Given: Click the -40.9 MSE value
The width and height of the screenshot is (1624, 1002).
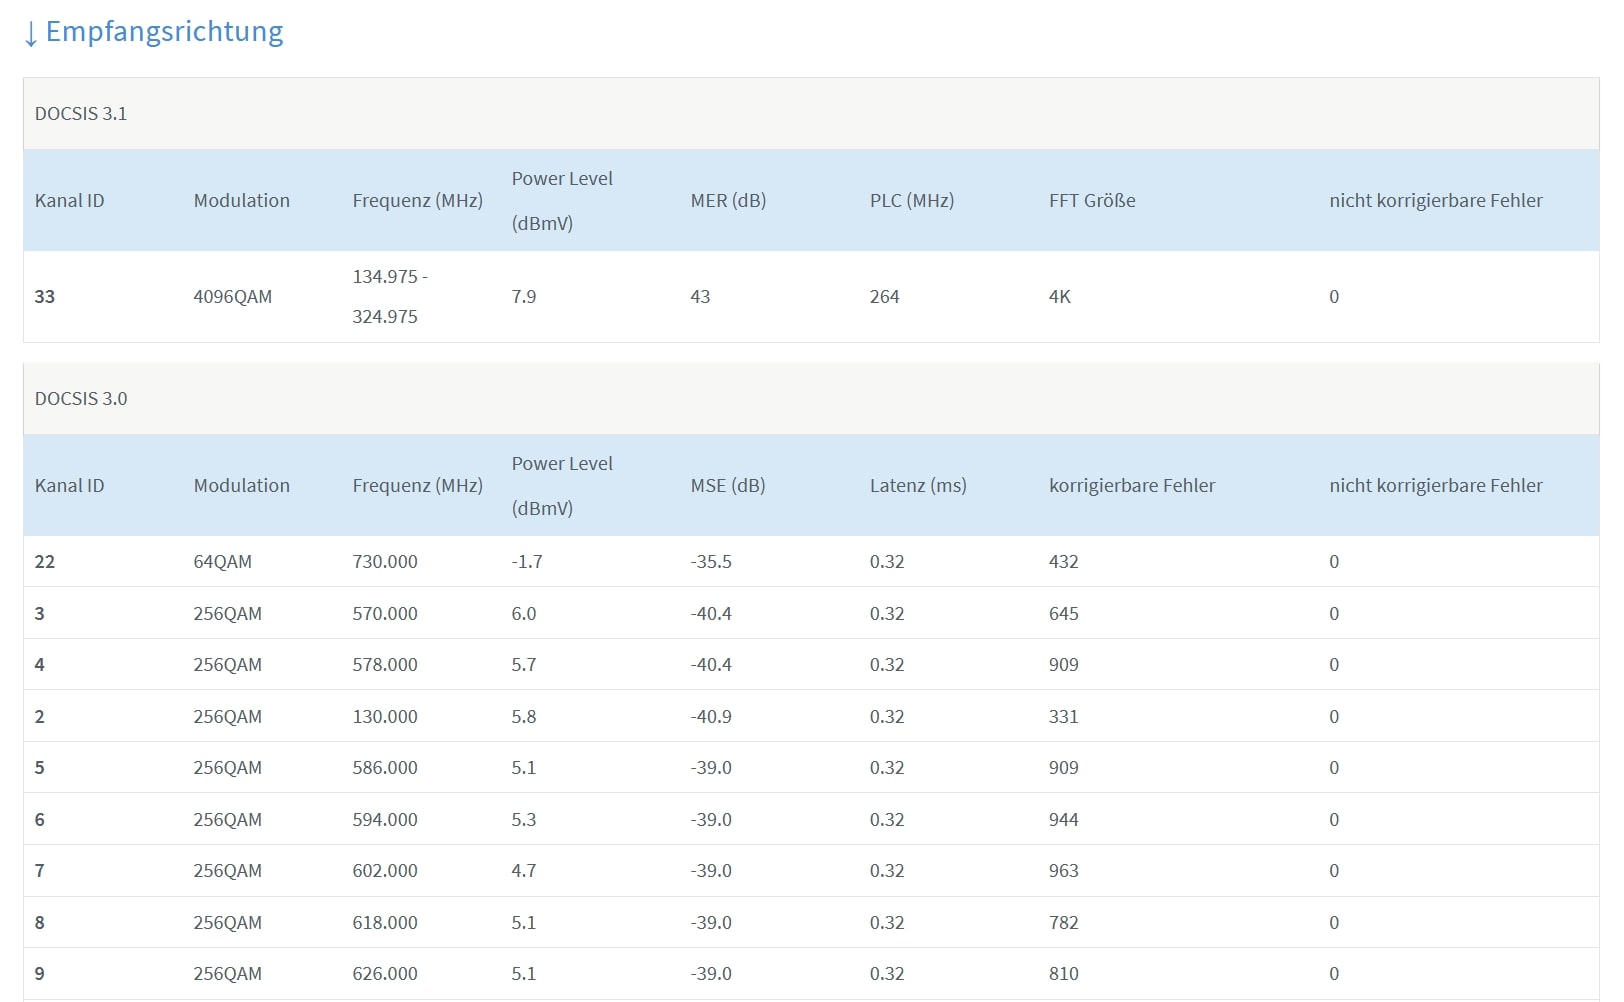Looking at the screenshot, I should pos(710,717).
